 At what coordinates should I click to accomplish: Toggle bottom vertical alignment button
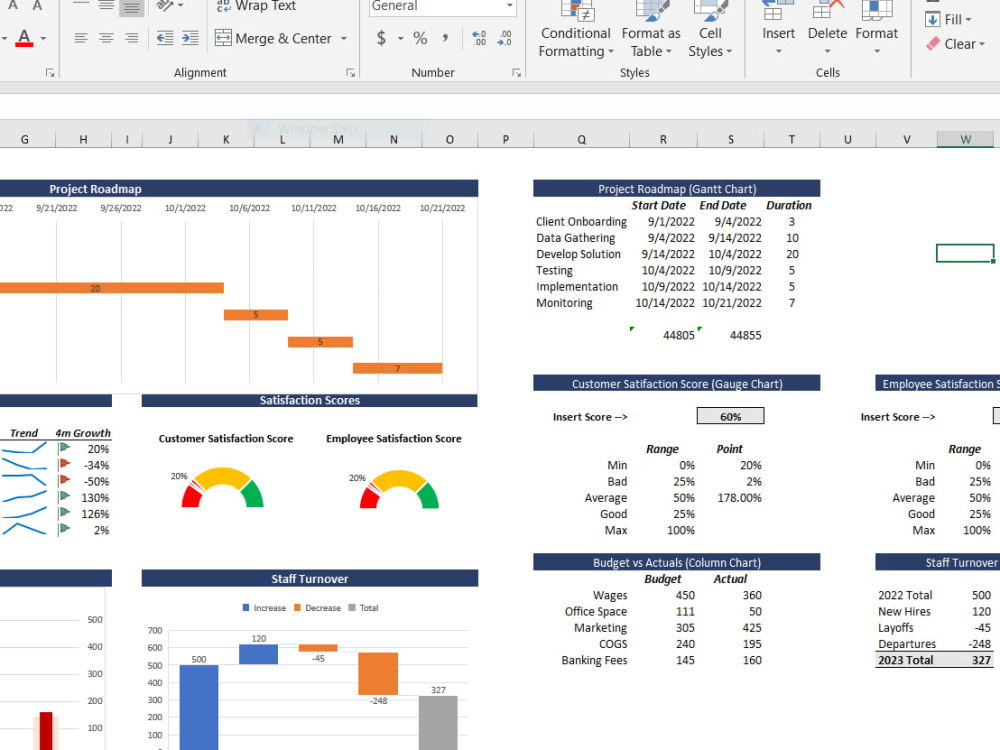[131, 7]
